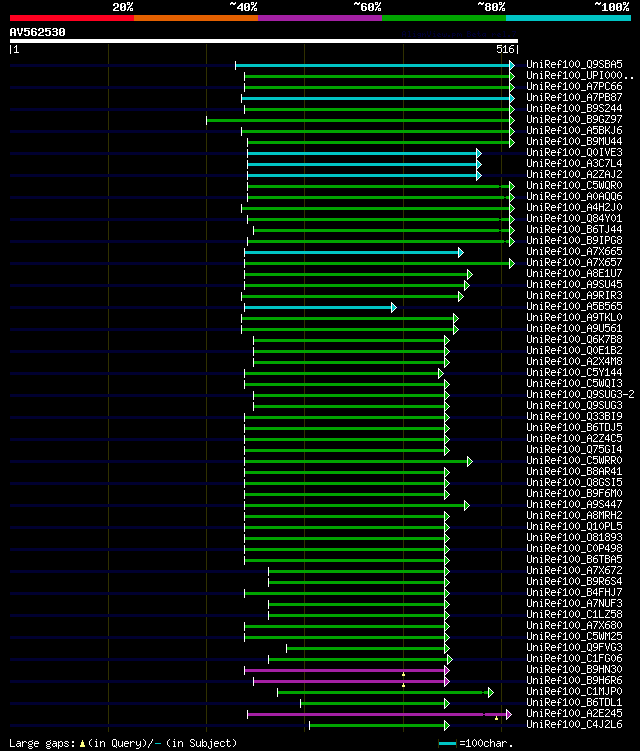
Task: Click the UniRef100_Q9FVG3 label
Action: 574,648
